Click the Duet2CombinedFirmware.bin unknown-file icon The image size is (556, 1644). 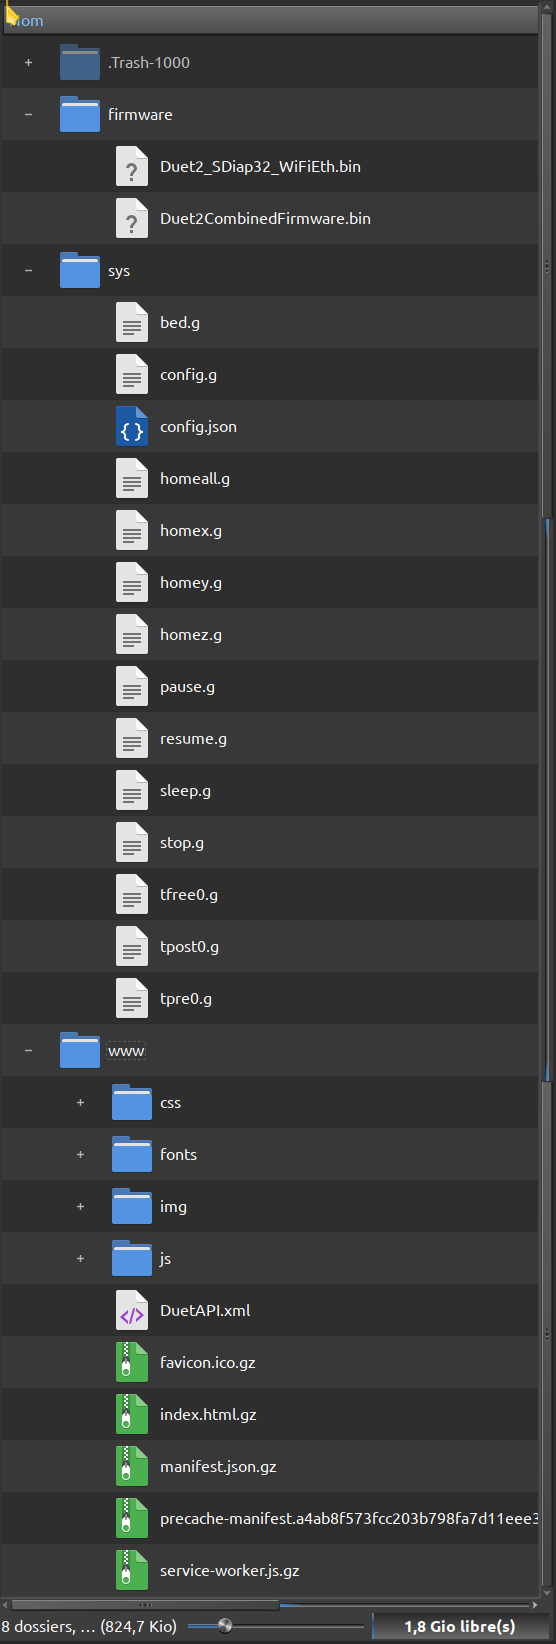(132, 218)
